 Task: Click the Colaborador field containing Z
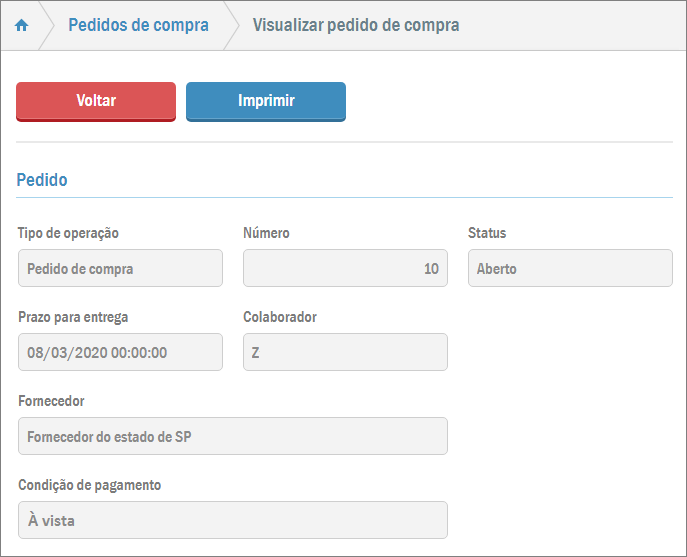click(345, 352)
